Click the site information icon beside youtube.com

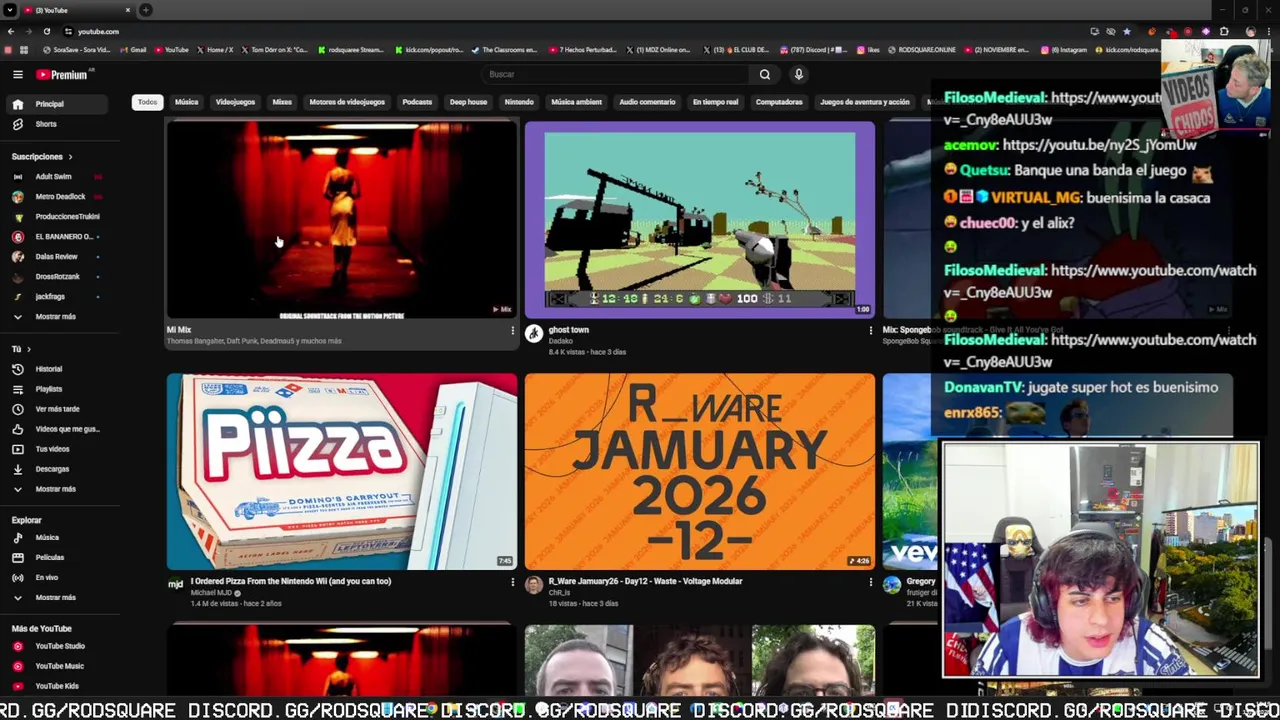68,31
